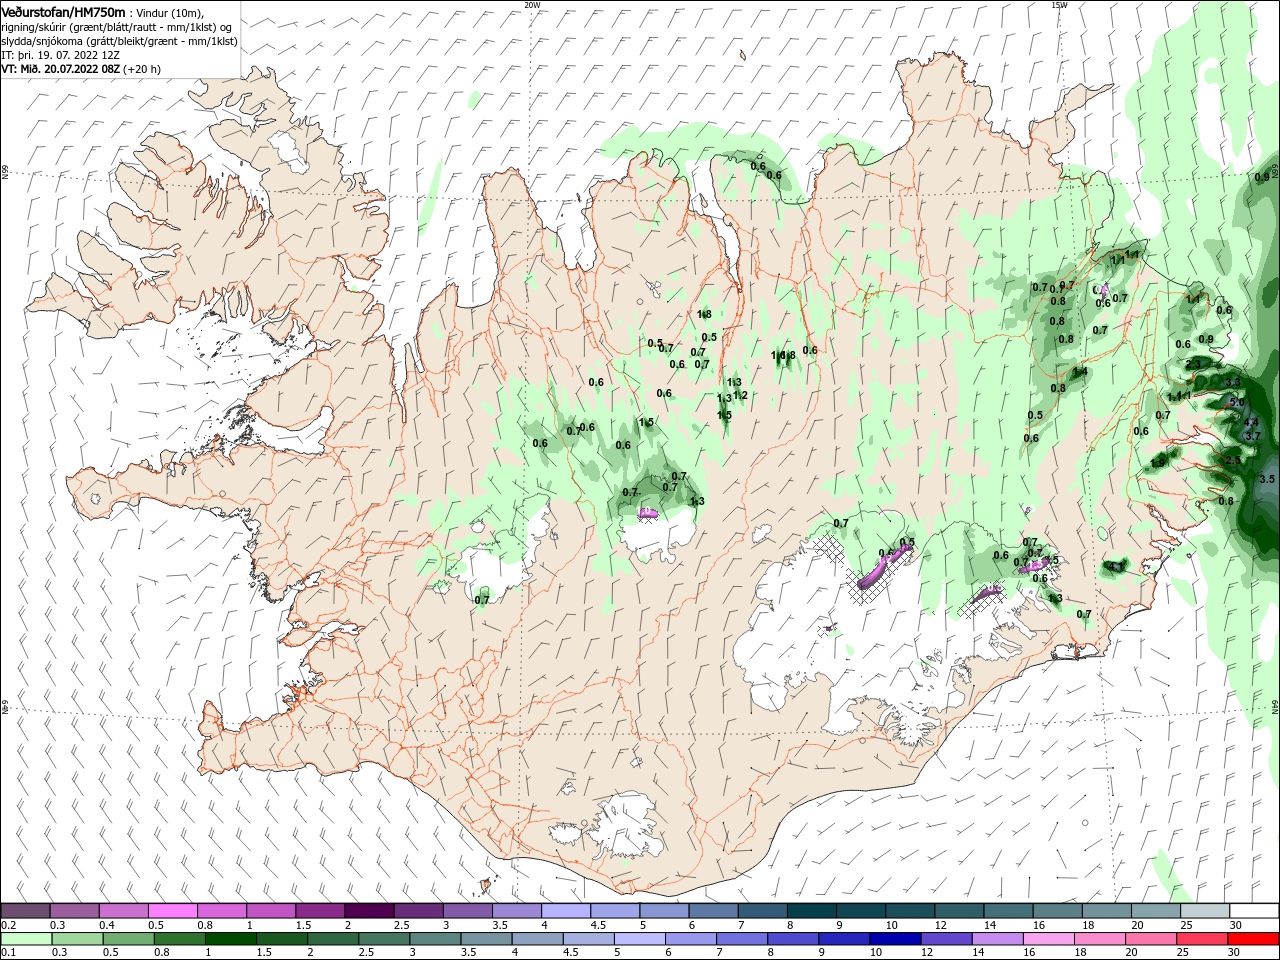Select snow legend swatch between 6 and 7
Viewport: 1280px width, 960px height.
pyautogui.click(x=712, y=911)
